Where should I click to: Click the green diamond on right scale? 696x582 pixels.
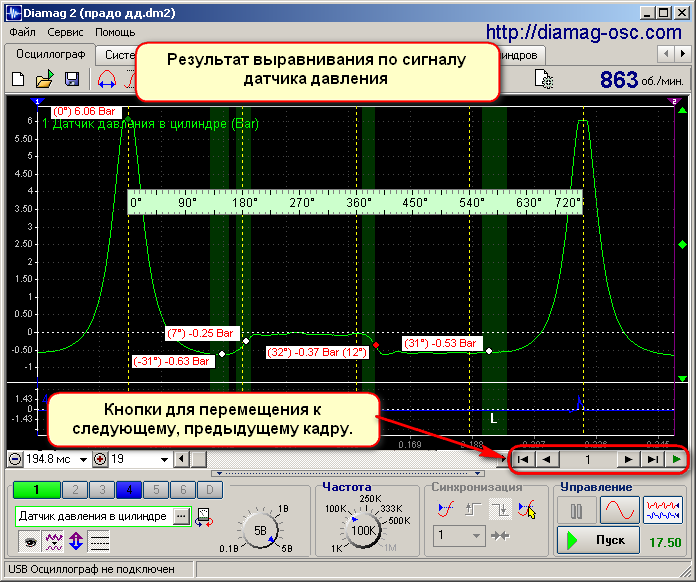683,245
